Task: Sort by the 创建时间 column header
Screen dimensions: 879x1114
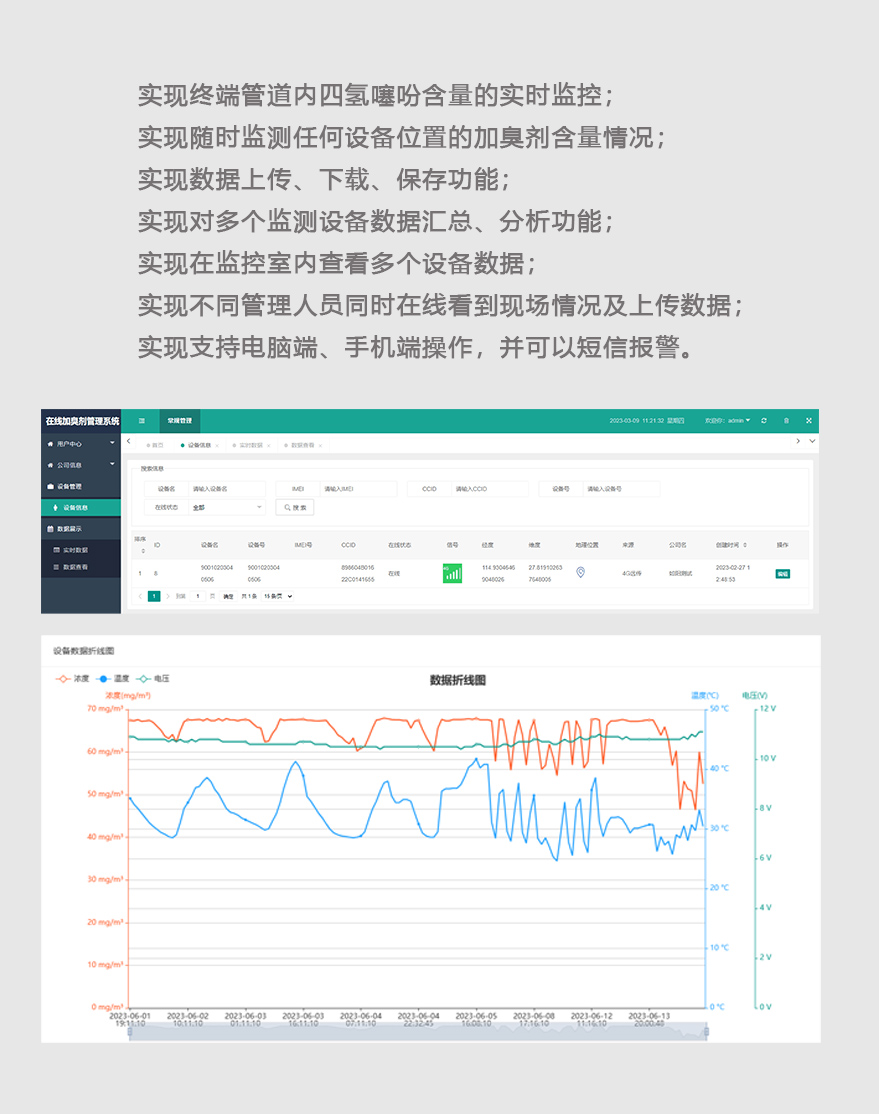Action: tap(731, 545)
